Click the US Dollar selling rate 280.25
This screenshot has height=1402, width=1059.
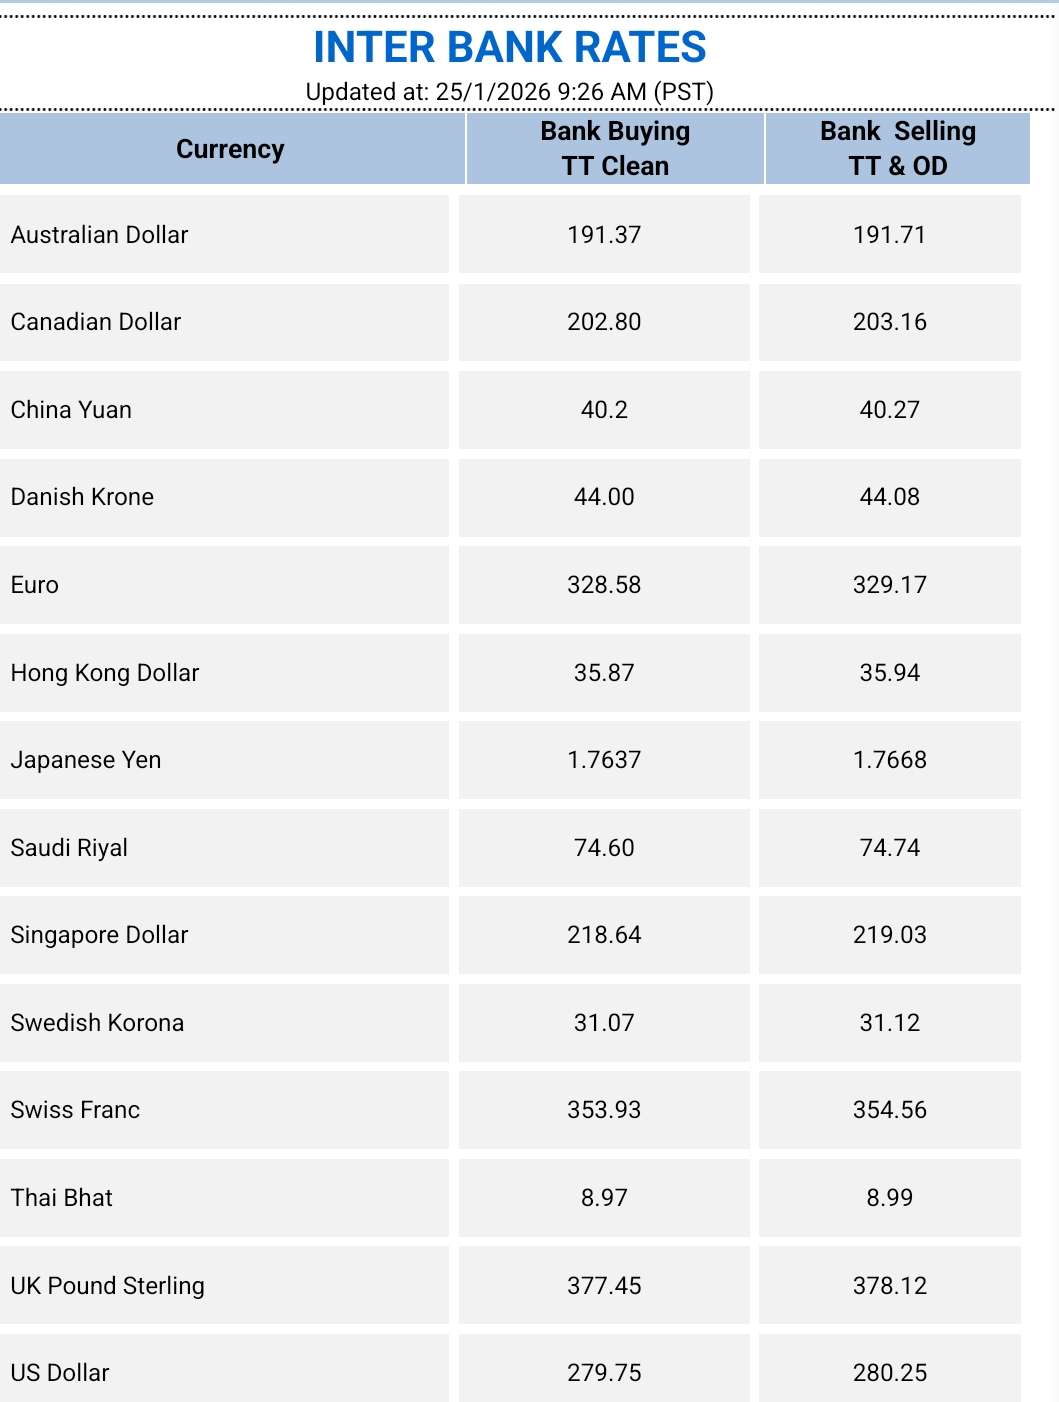(890, 1373)
